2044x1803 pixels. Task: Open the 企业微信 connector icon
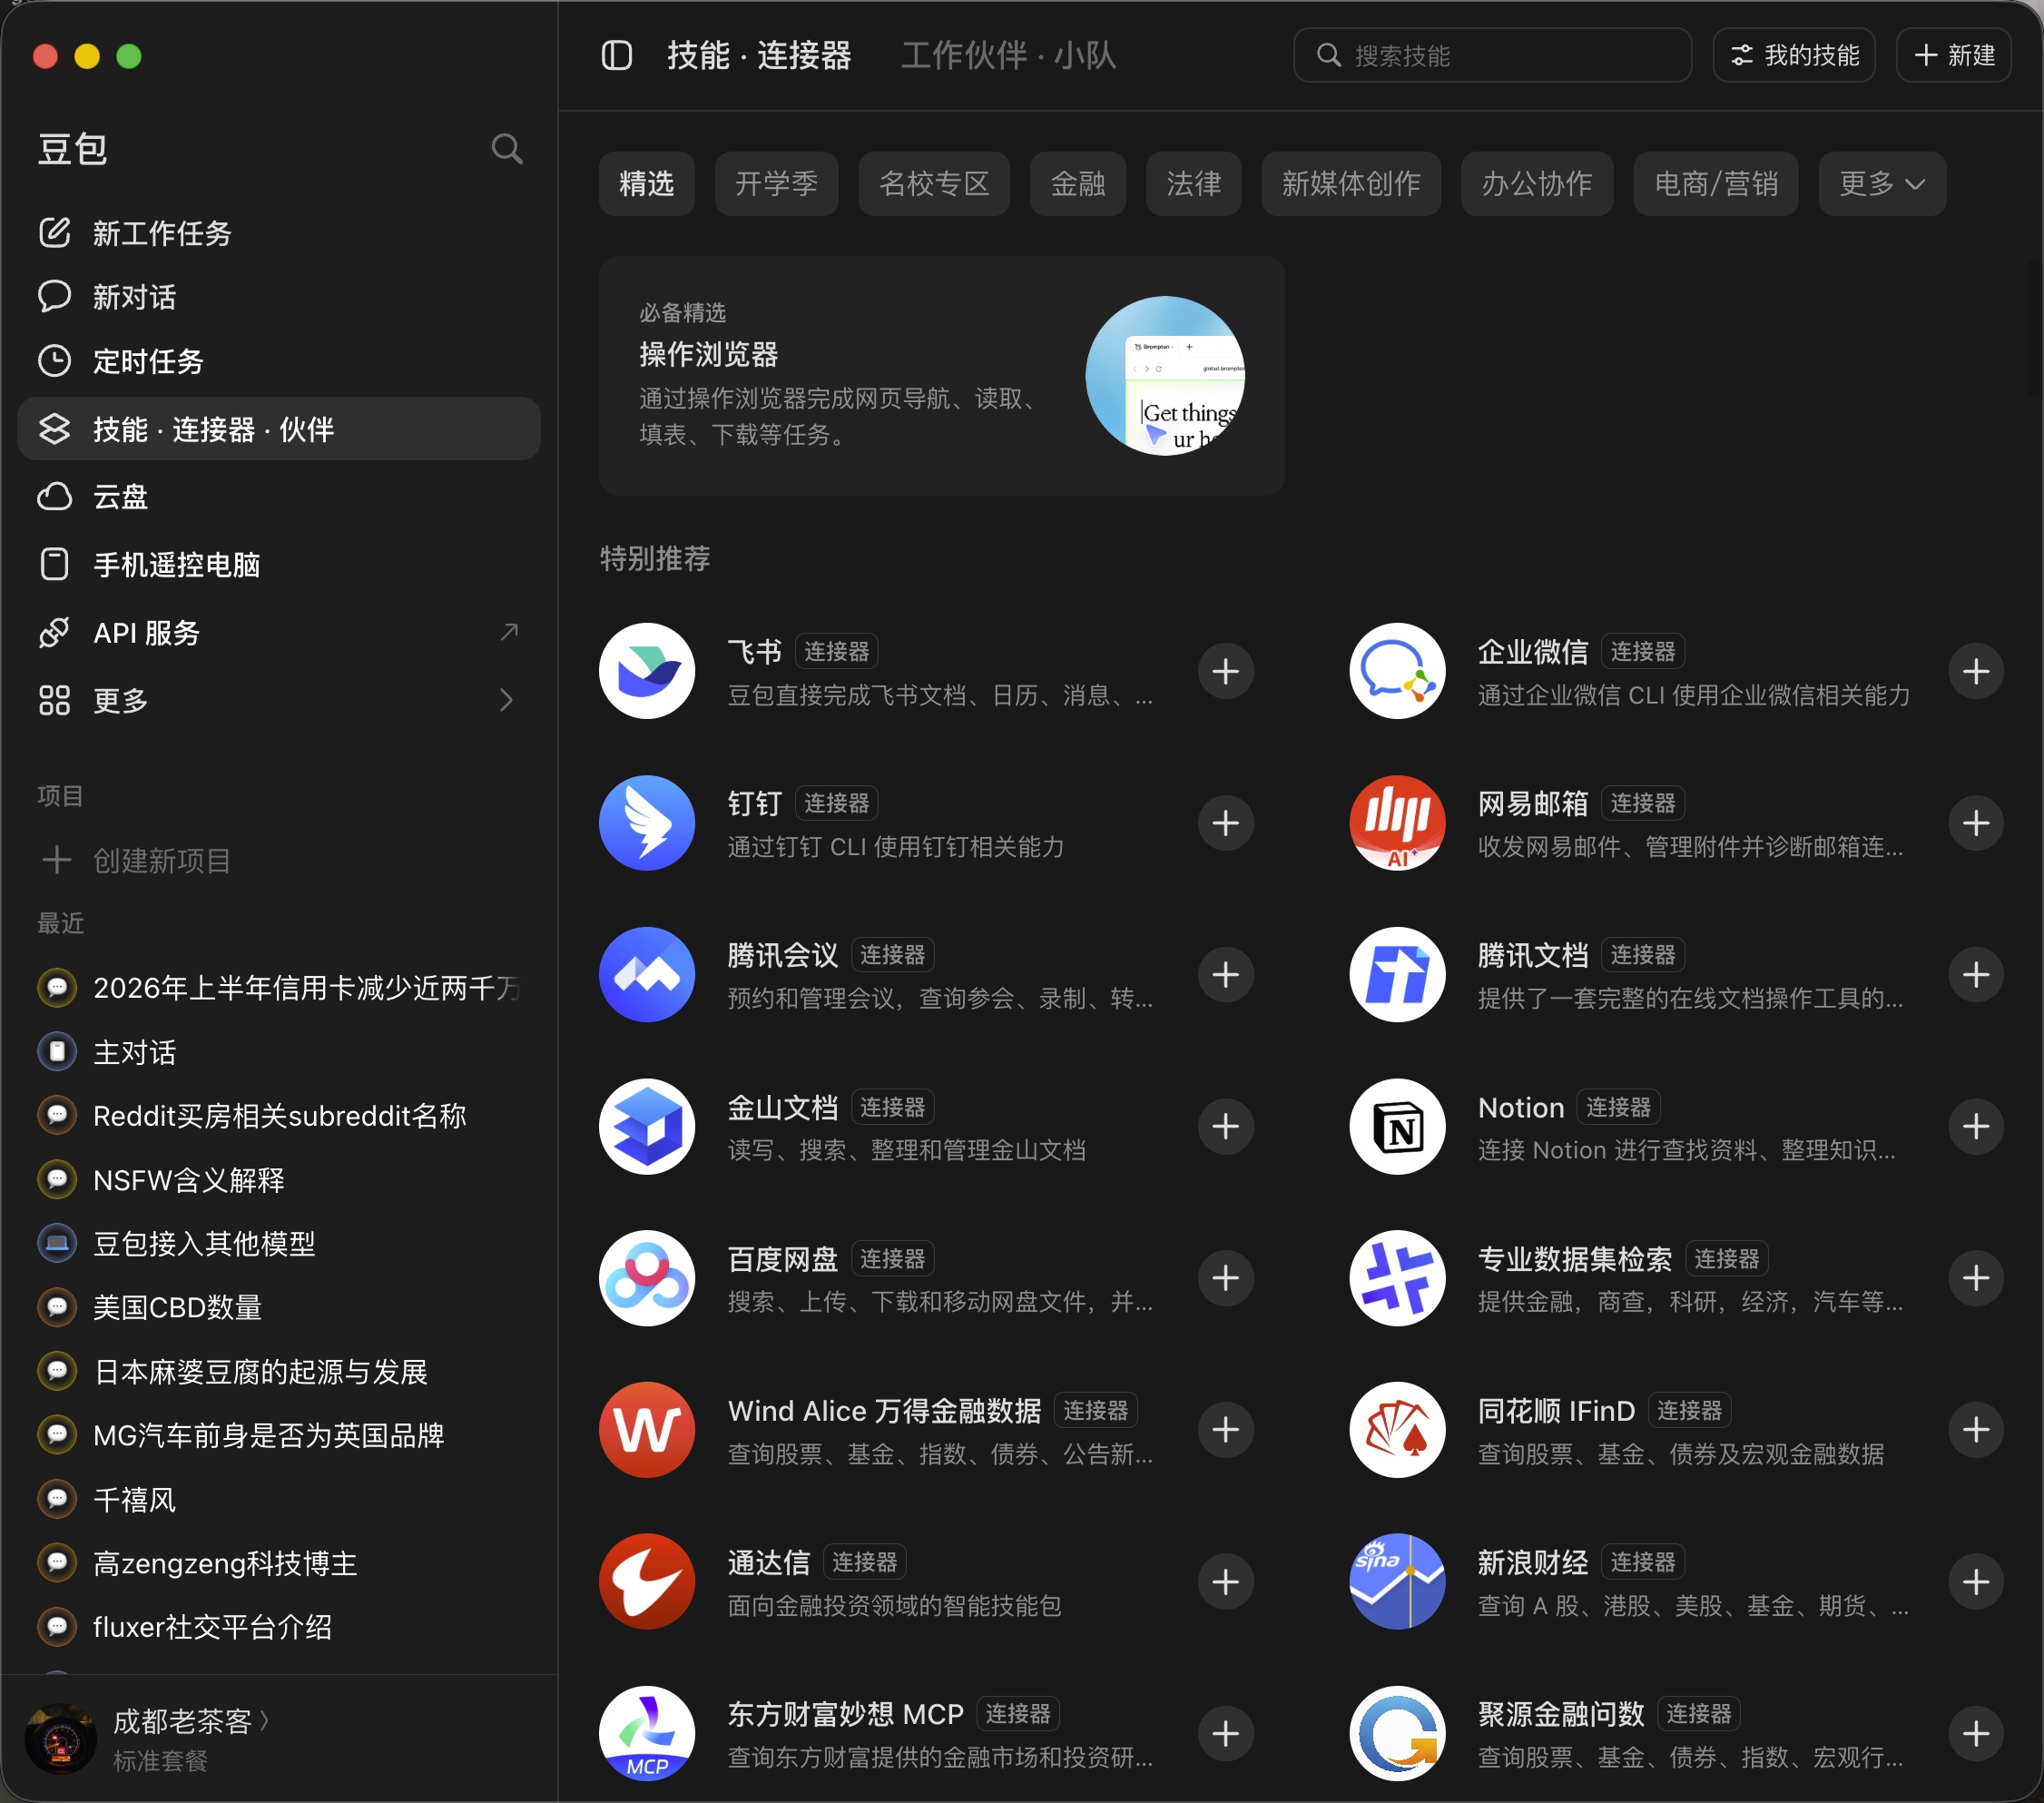coord(1397,671)
